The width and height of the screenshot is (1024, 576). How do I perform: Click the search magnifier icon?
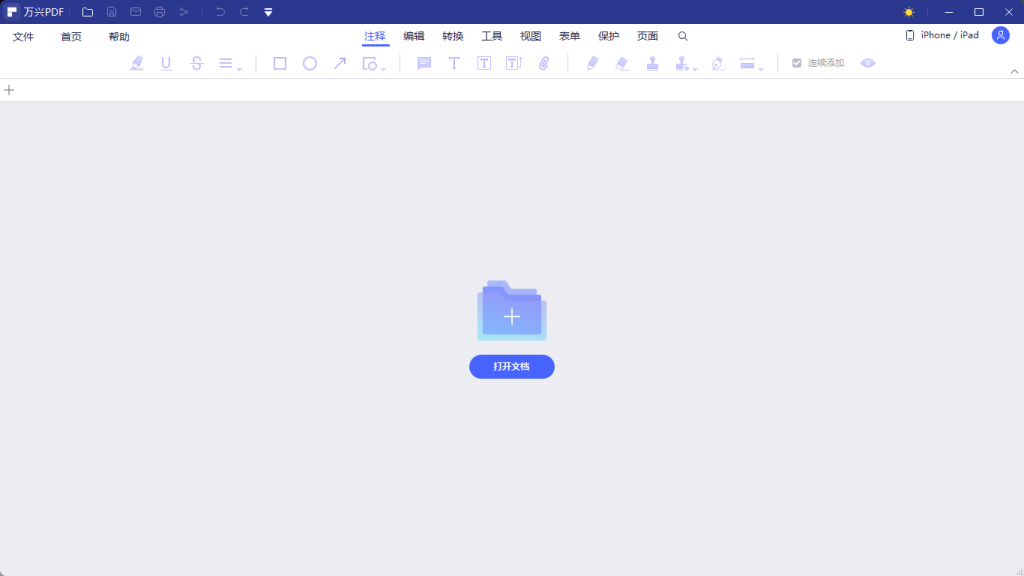point(682,37)
